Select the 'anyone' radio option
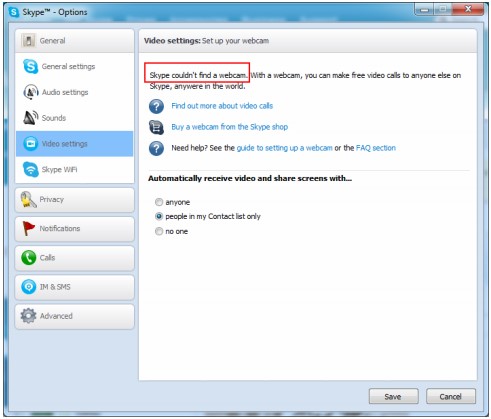The image size is (491, 419). [159, 202]
